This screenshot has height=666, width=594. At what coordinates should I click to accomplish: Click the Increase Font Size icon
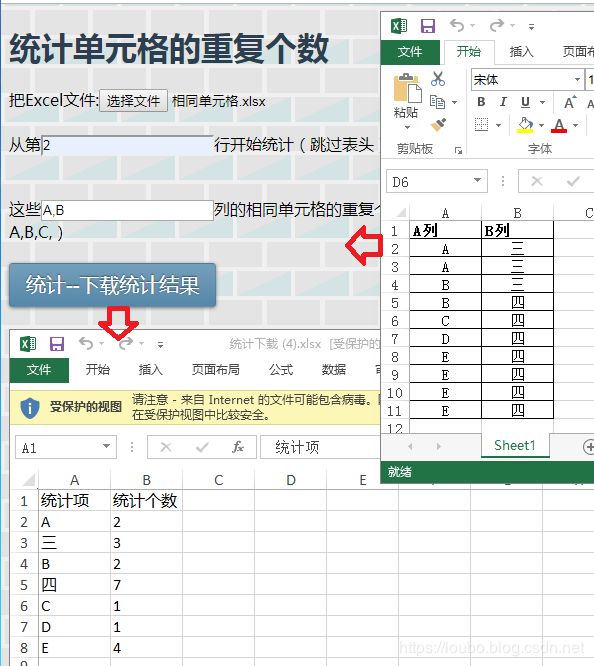tap(570, 102)
